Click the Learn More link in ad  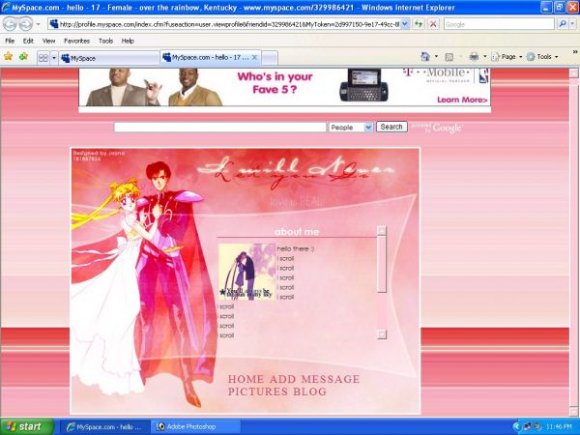(462, 100)
